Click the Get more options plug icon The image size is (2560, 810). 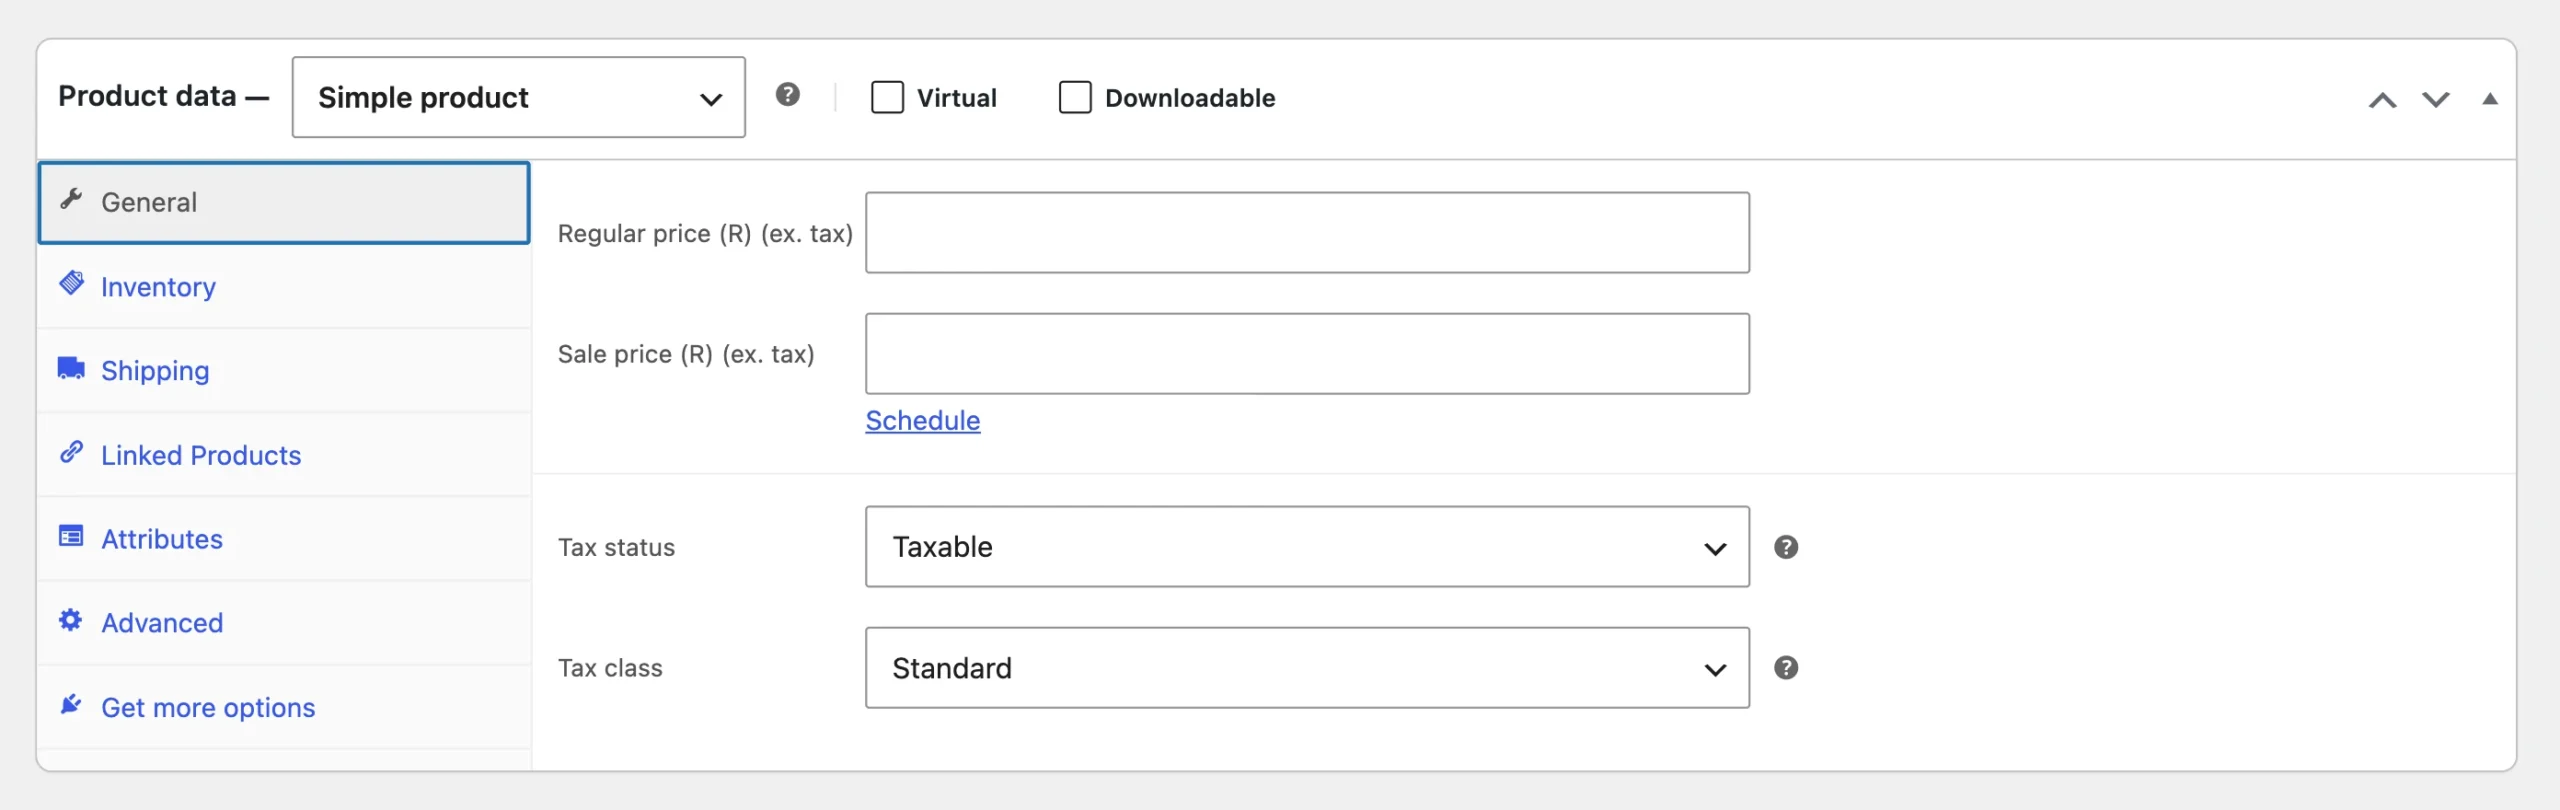[x=71, y=705]
